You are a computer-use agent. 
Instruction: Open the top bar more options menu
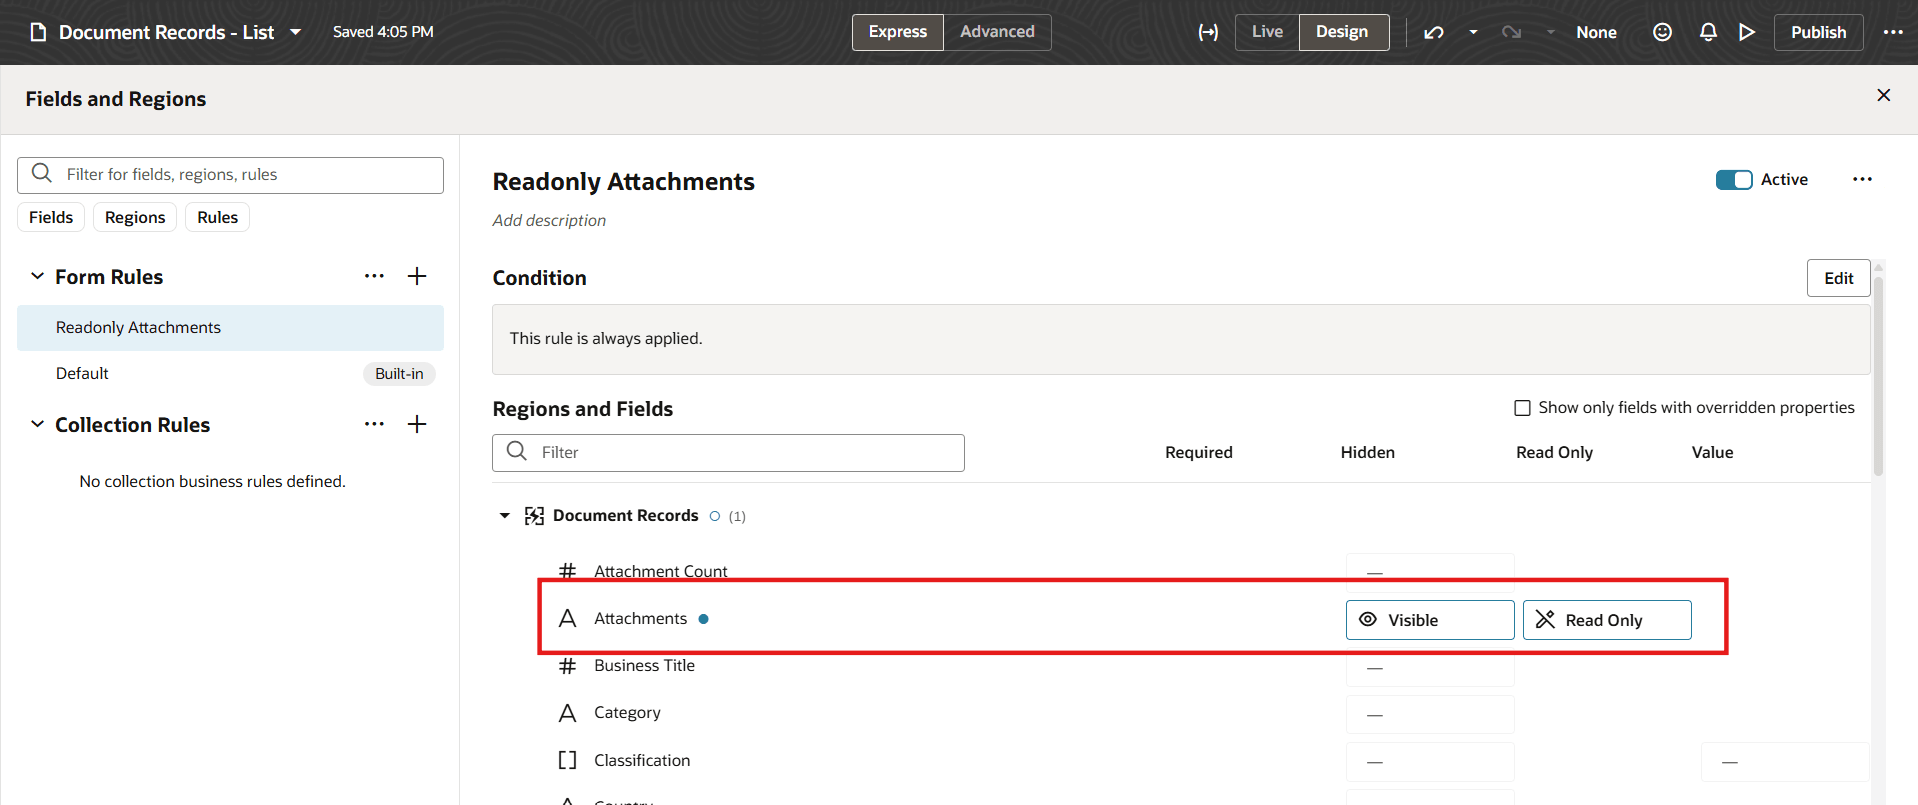pos(1893,32)
